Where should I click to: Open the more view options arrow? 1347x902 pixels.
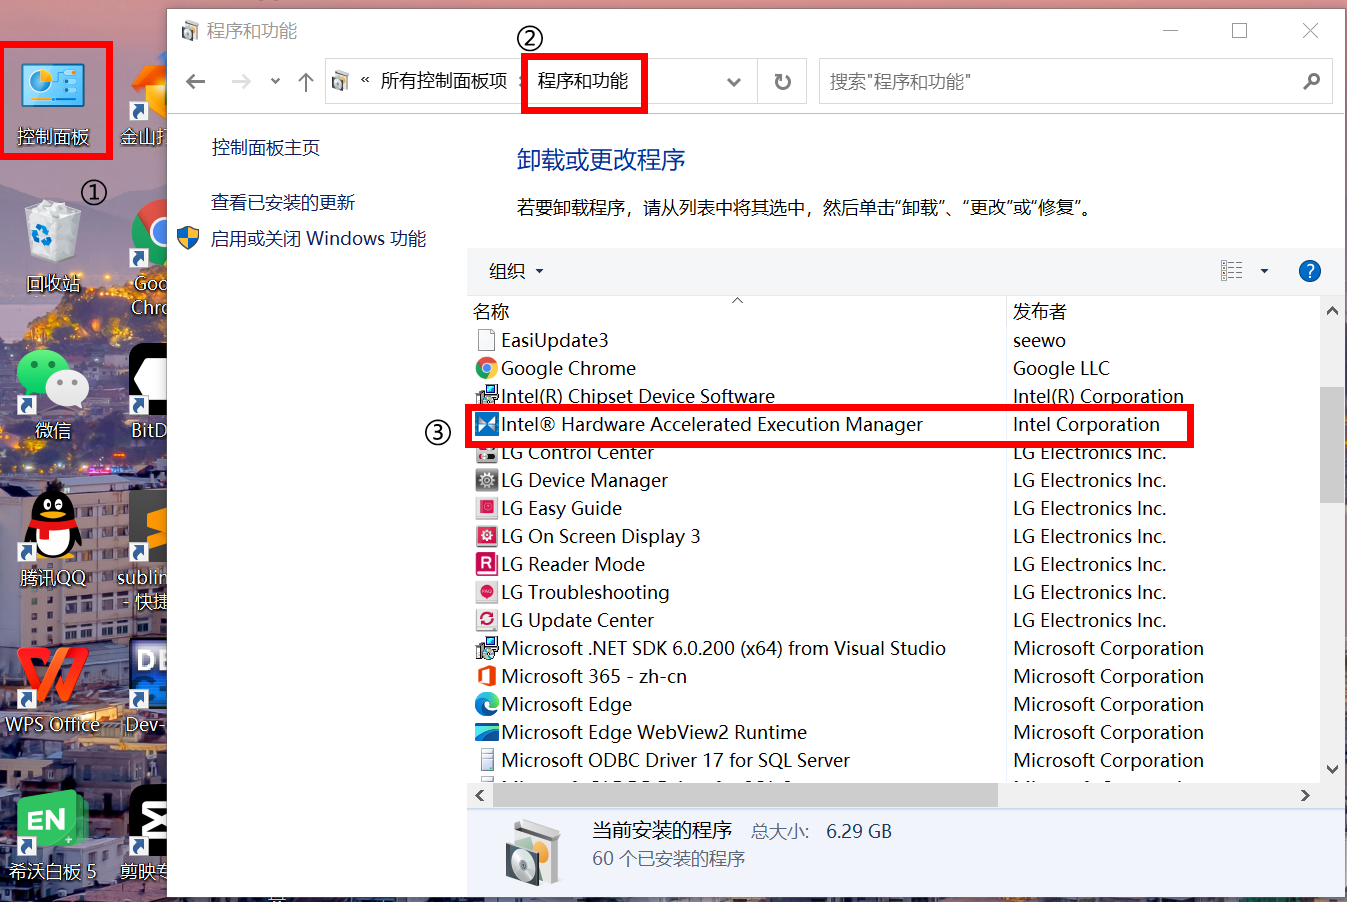[x=1264, y=271]
